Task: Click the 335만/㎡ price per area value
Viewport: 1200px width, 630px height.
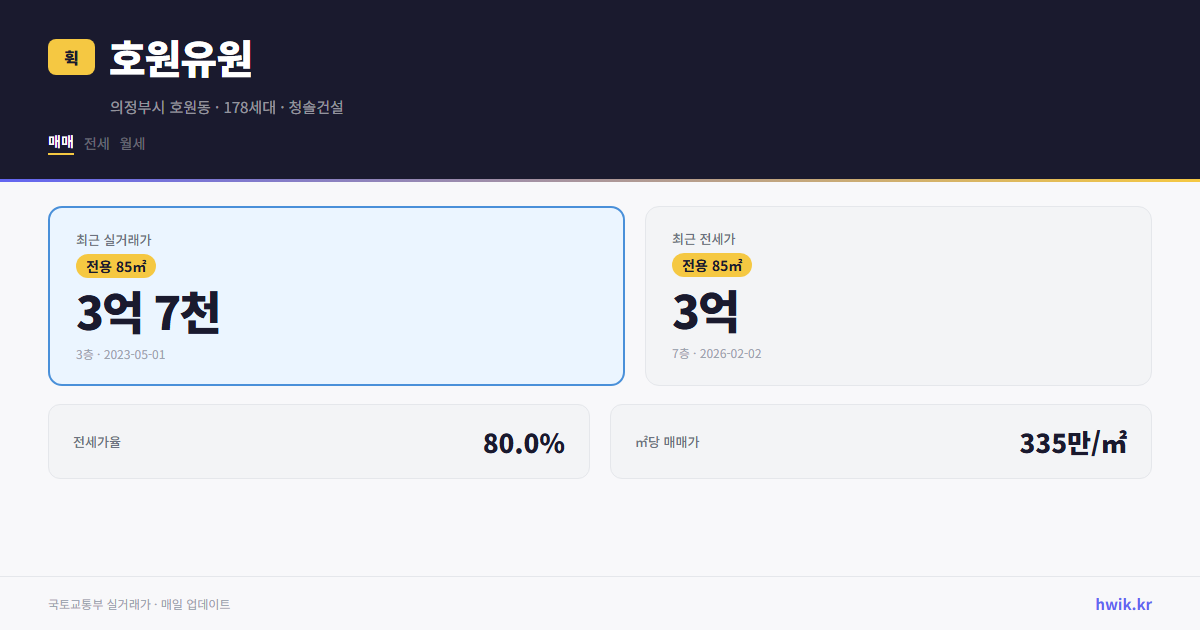Action: pyautogui.click(x=1072, y=441)
